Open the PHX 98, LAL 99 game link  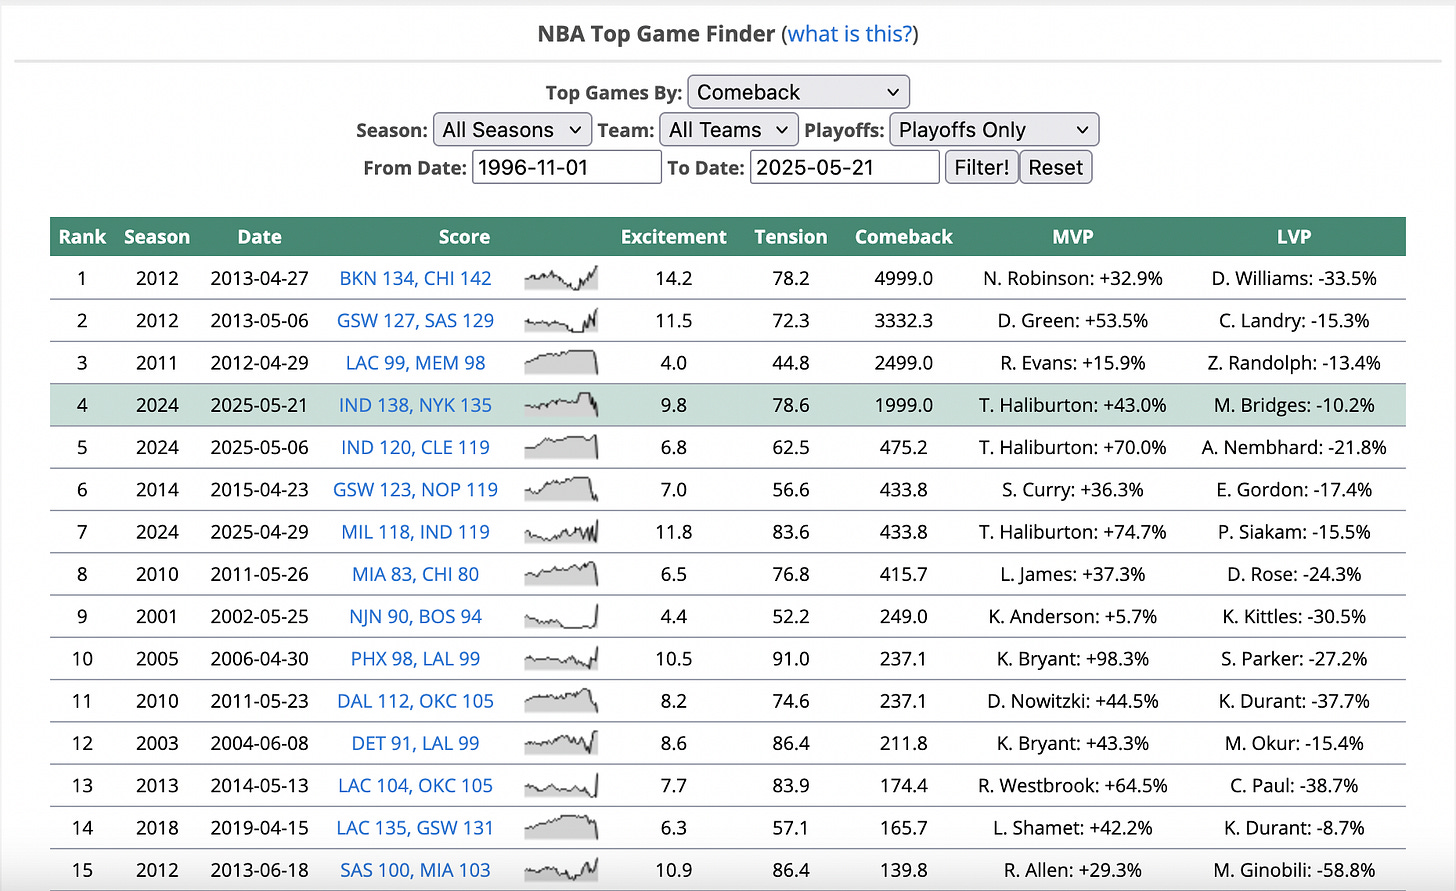(x=415, y=659)
